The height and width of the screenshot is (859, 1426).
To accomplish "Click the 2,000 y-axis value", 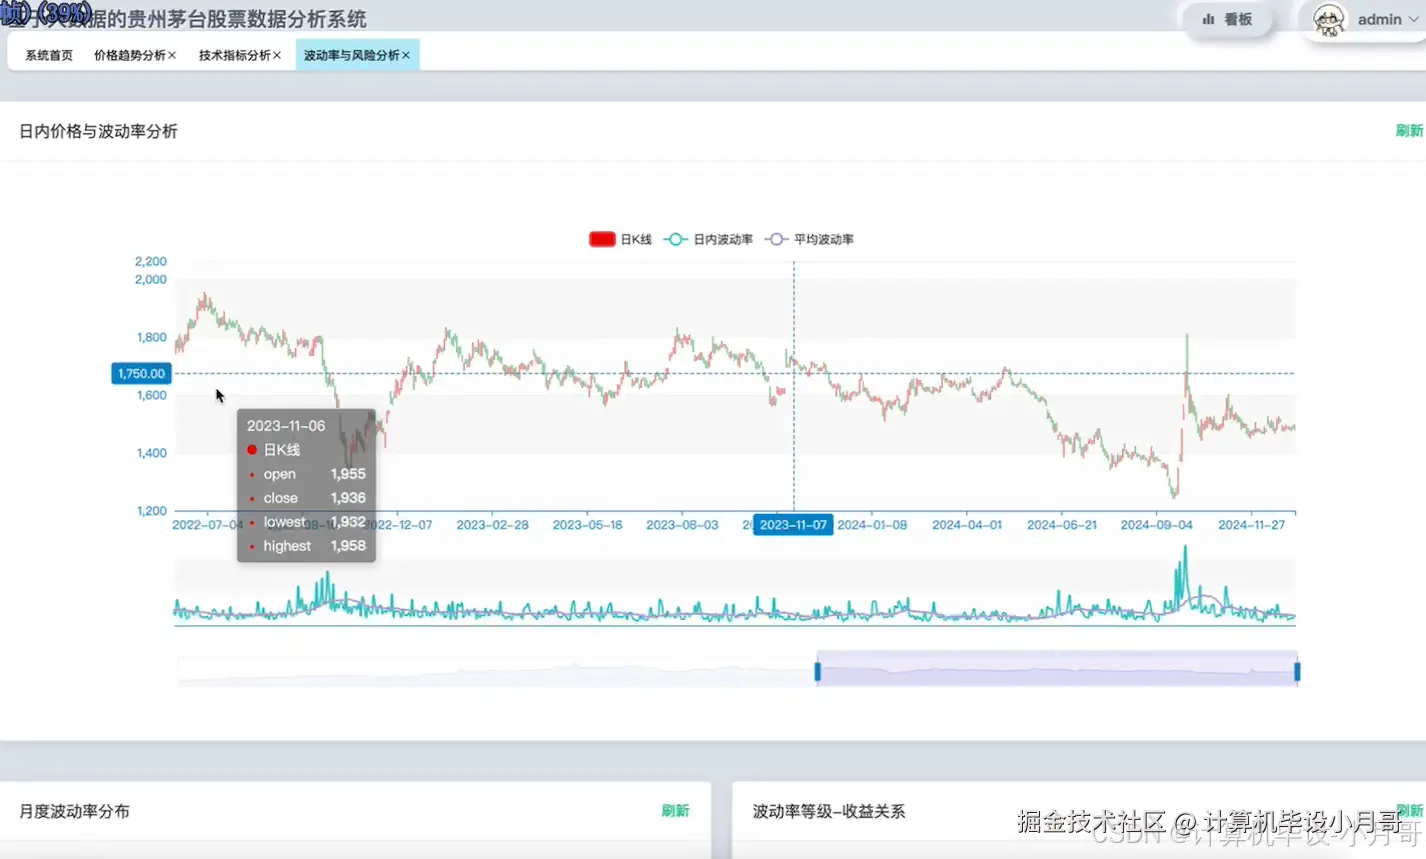I will [151, 280].
